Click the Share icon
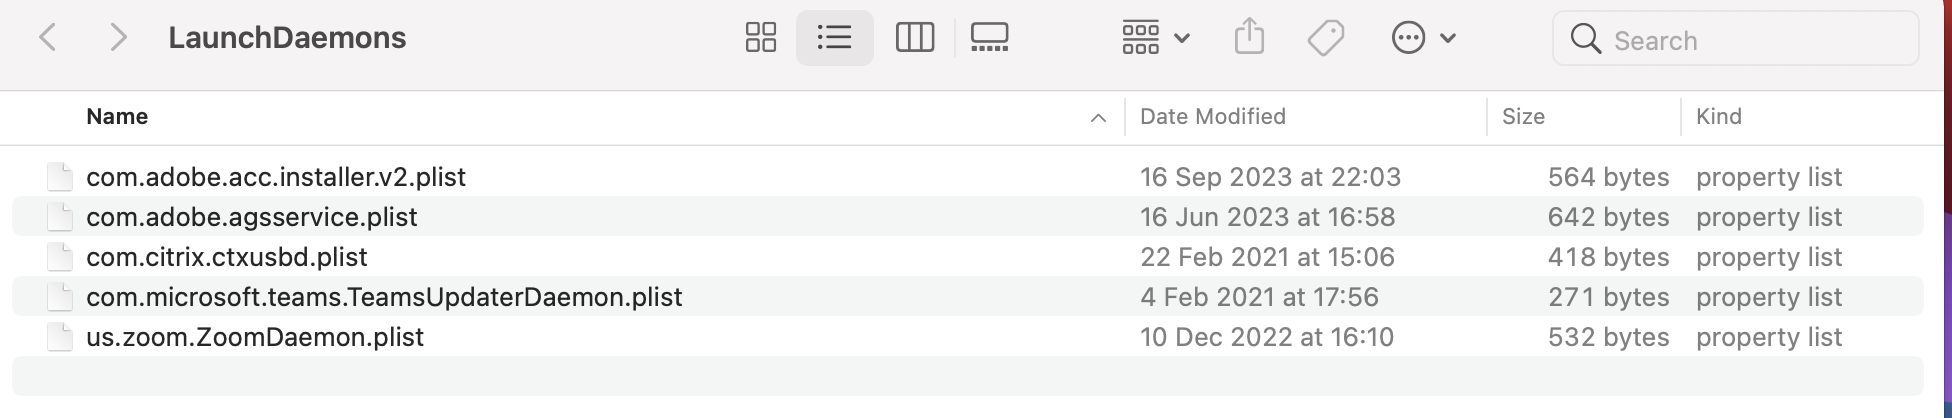This screenshot has width=1952, height=418. [x=1249, y=38]
